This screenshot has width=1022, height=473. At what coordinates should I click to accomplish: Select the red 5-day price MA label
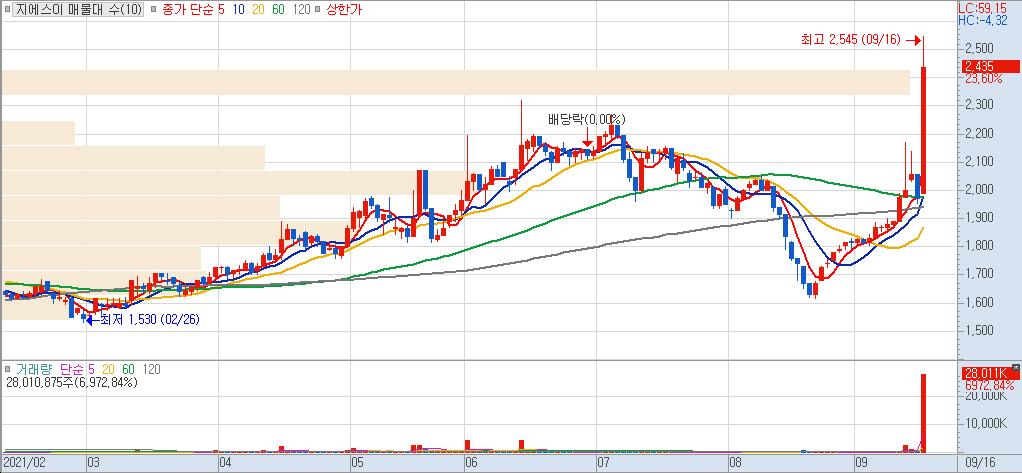pos(222,9)
